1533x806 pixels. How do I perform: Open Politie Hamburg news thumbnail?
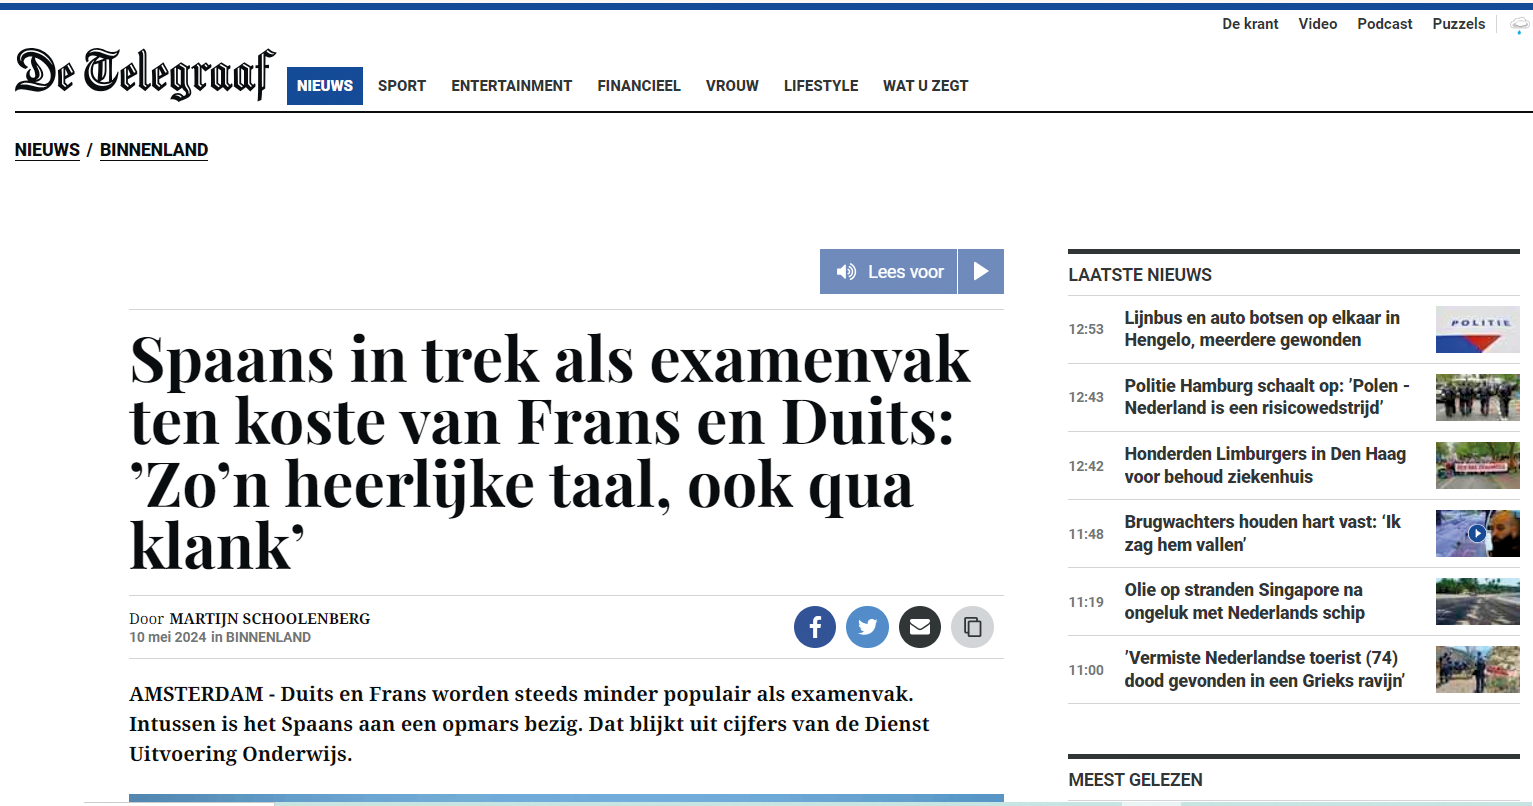pyautogui.click(x=1477, y=397)
